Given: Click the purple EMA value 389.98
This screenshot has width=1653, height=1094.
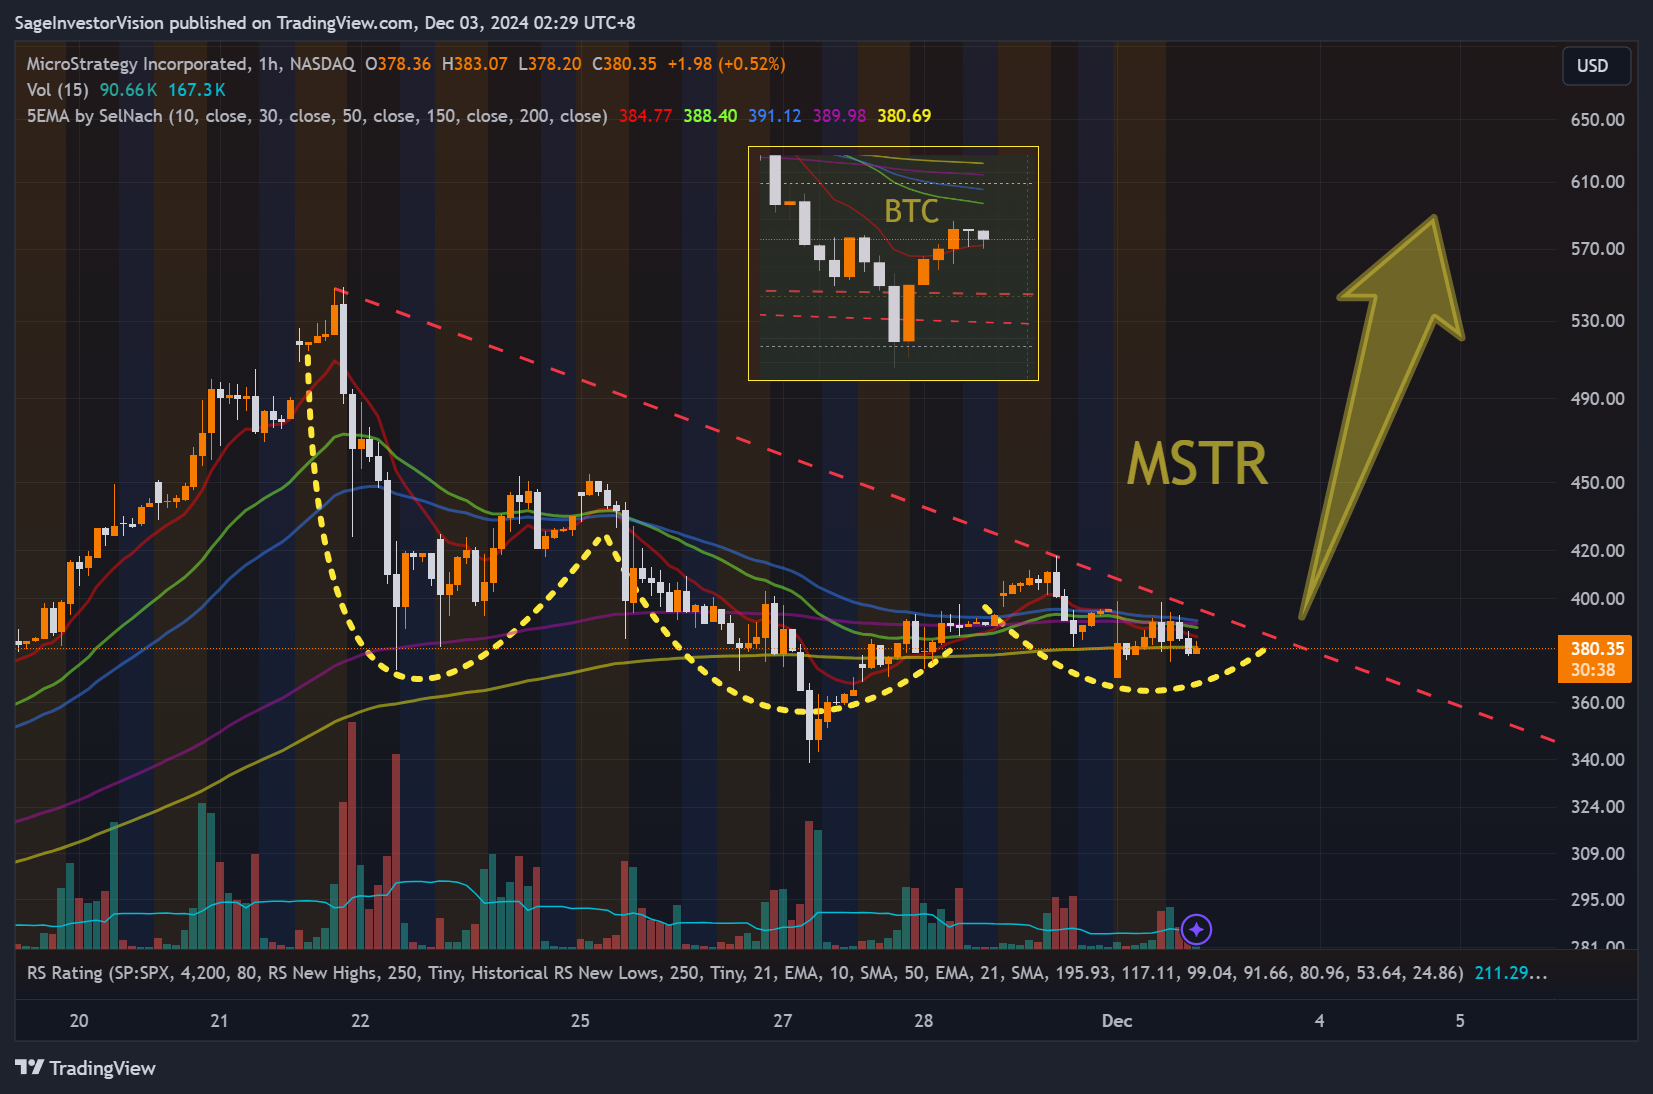Looking at the screenshot, I should [839, 116].
